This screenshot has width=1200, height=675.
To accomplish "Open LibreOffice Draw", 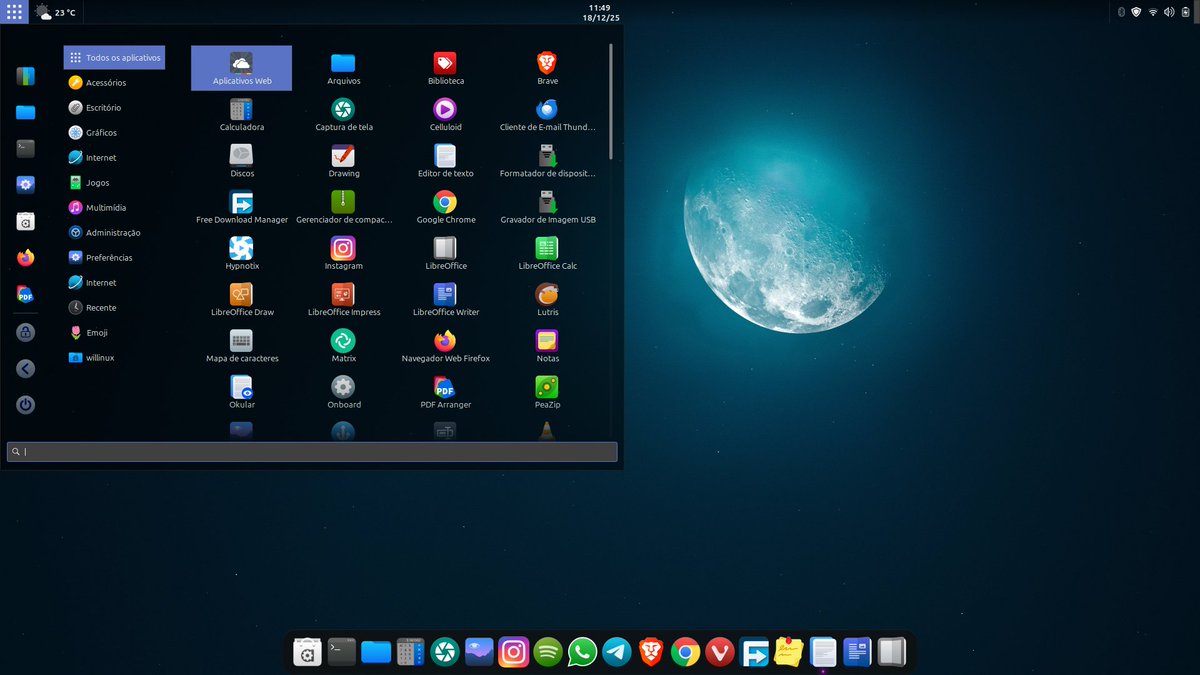I will click(241, 299).
